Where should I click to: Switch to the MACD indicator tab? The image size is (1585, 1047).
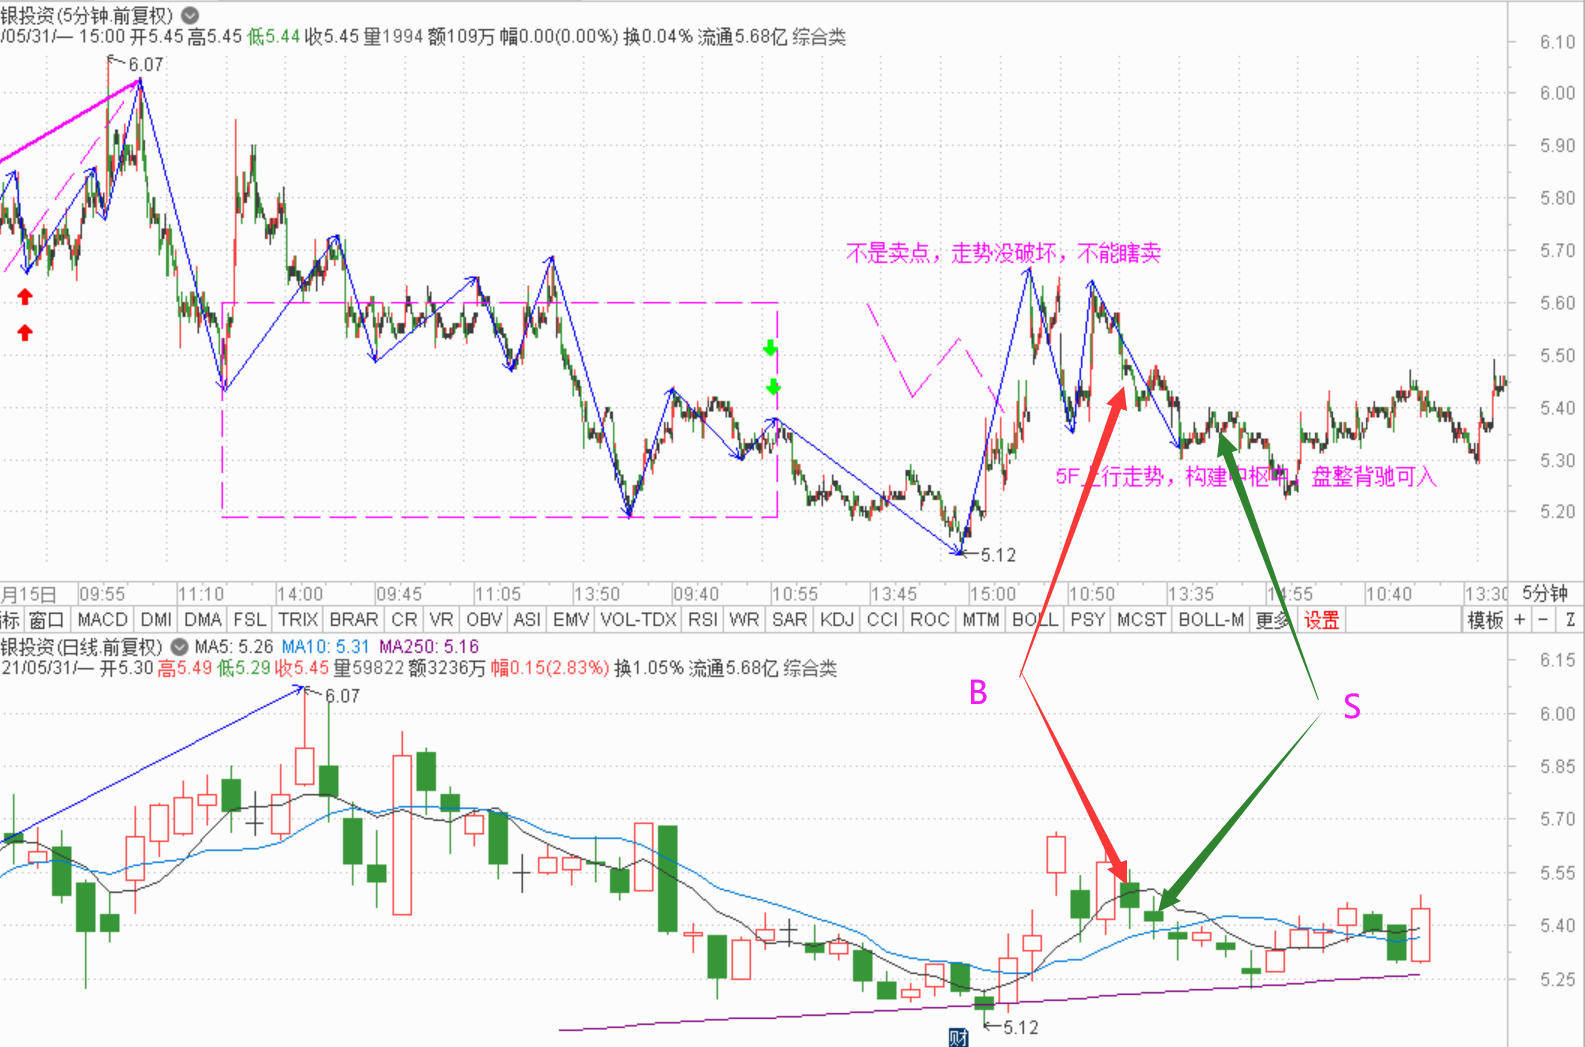[x=103, y=620]
